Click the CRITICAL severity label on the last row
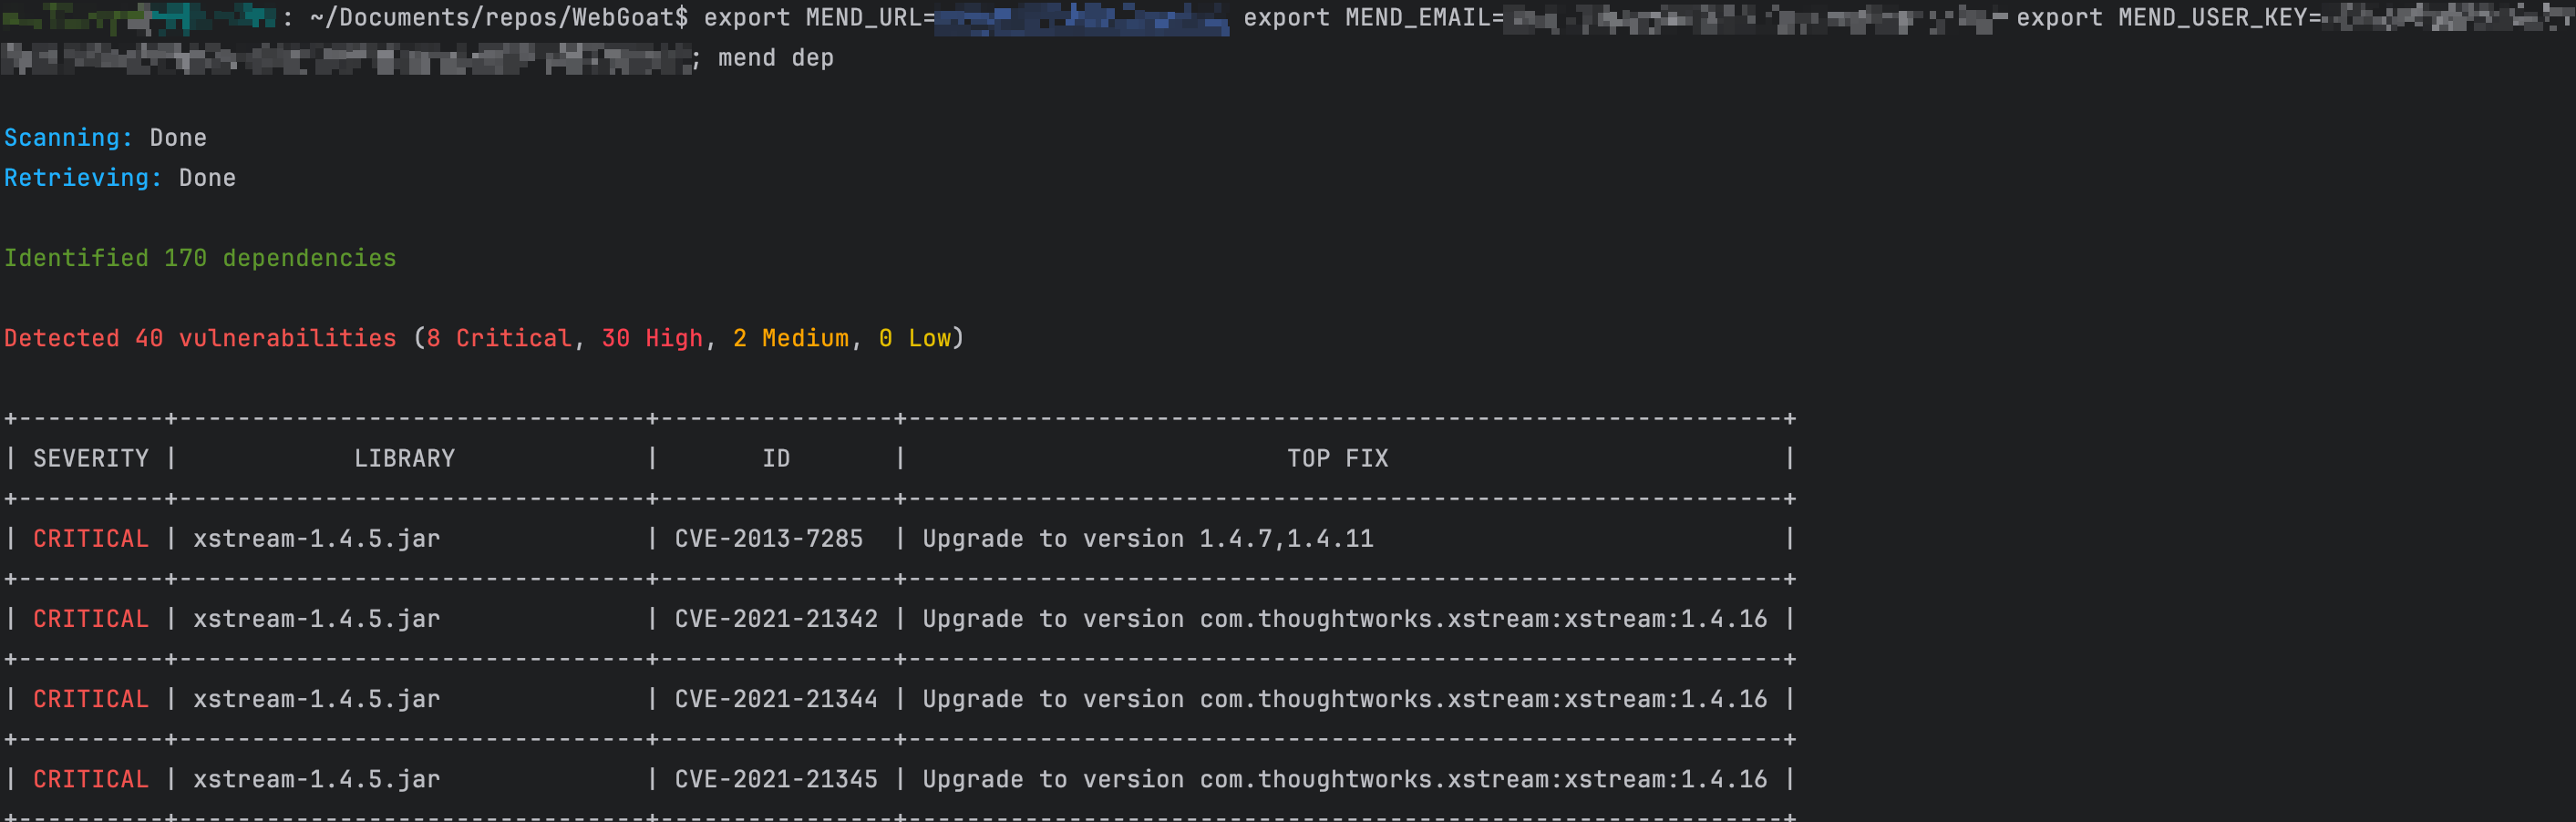This screenshot has width=2576, height=822. tap(91, 778)
